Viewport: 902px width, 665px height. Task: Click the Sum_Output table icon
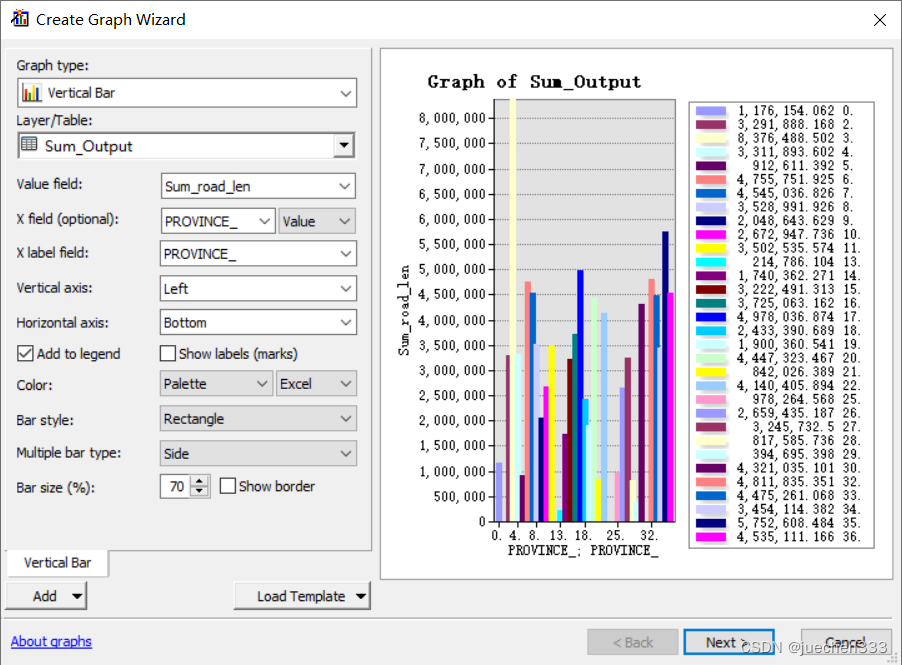point(29,144)
